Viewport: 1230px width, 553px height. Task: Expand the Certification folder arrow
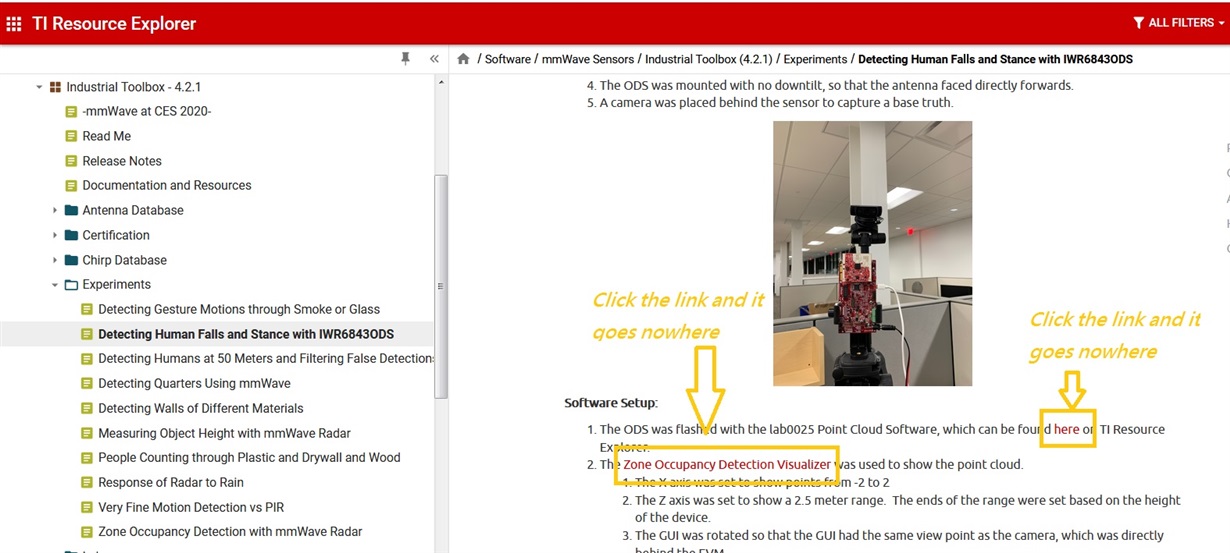(x=56, y=235)
